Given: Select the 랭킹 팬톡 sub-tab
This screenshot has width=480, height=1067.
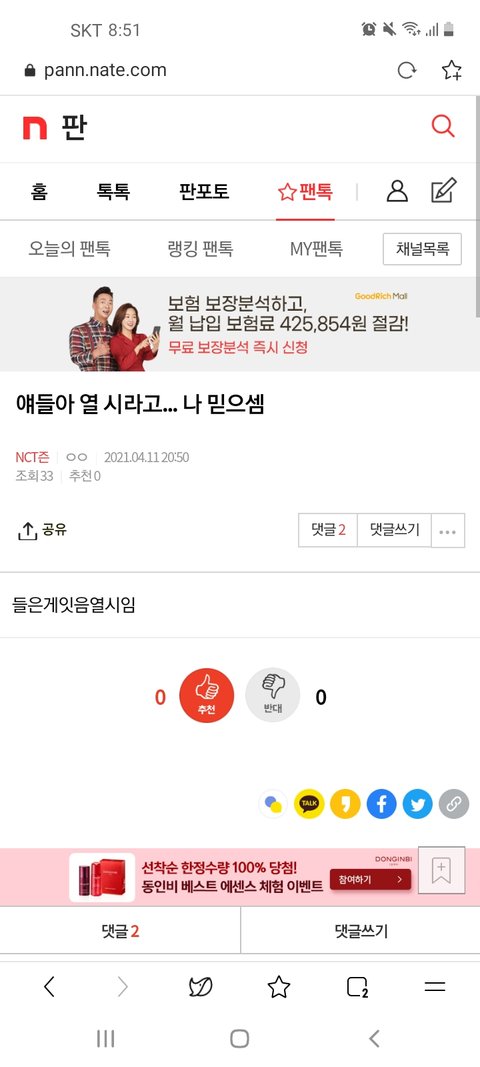Looking at the screenshot, I should 200,249.
